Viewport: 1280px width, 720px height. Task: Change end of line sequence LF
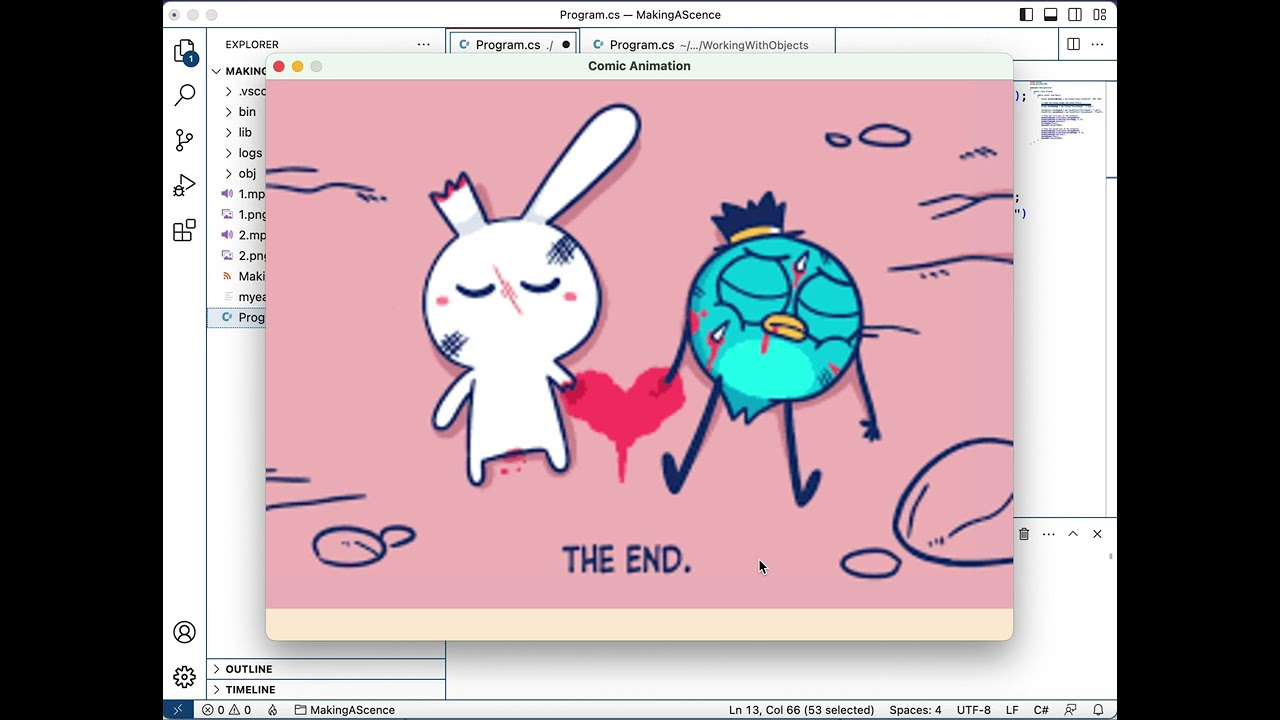click(x=1012, y=710)
